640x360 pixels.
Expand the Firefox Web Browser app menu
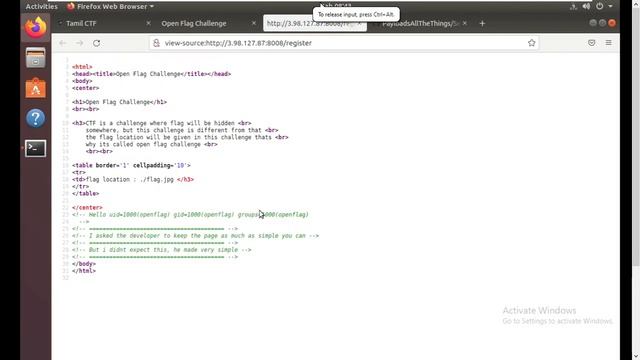coord(111,7)
